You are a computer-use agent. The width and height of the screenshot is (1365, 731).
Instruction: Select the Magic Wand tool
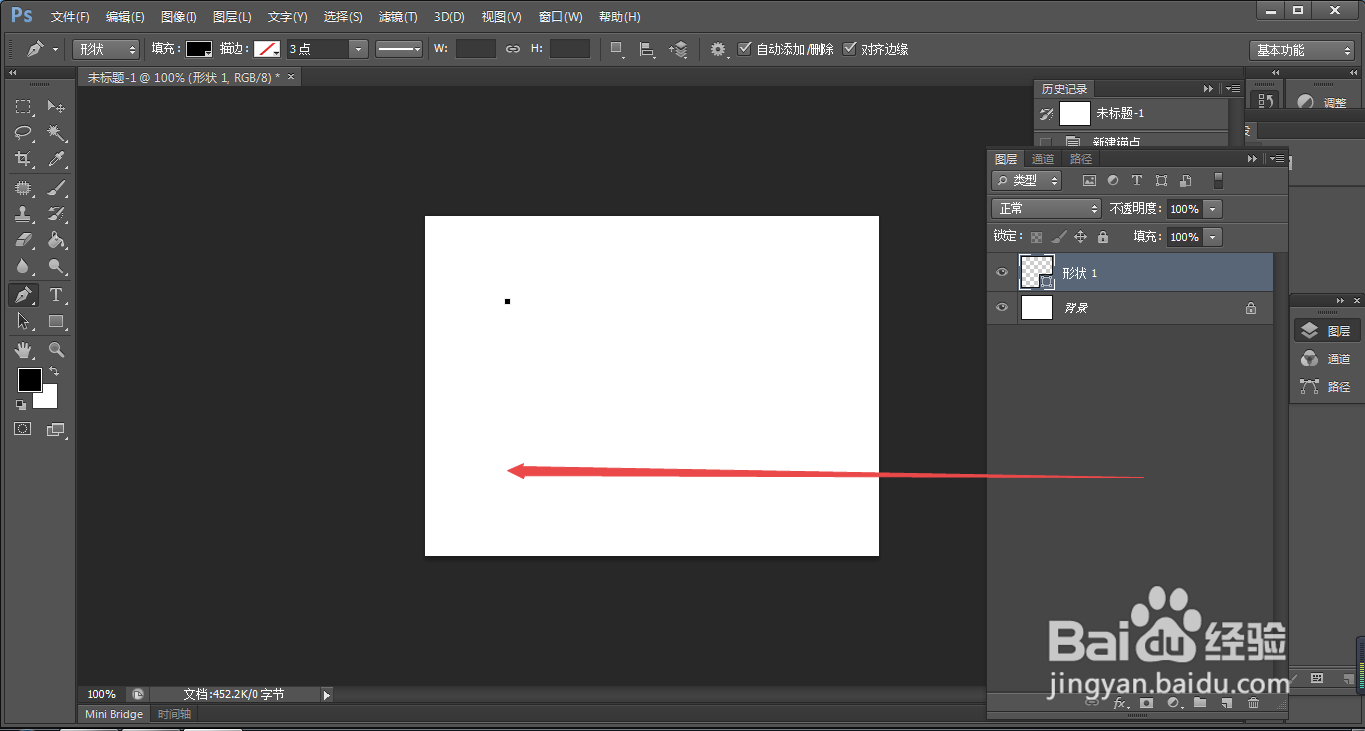pyautogui.click(x=57, y=133)
